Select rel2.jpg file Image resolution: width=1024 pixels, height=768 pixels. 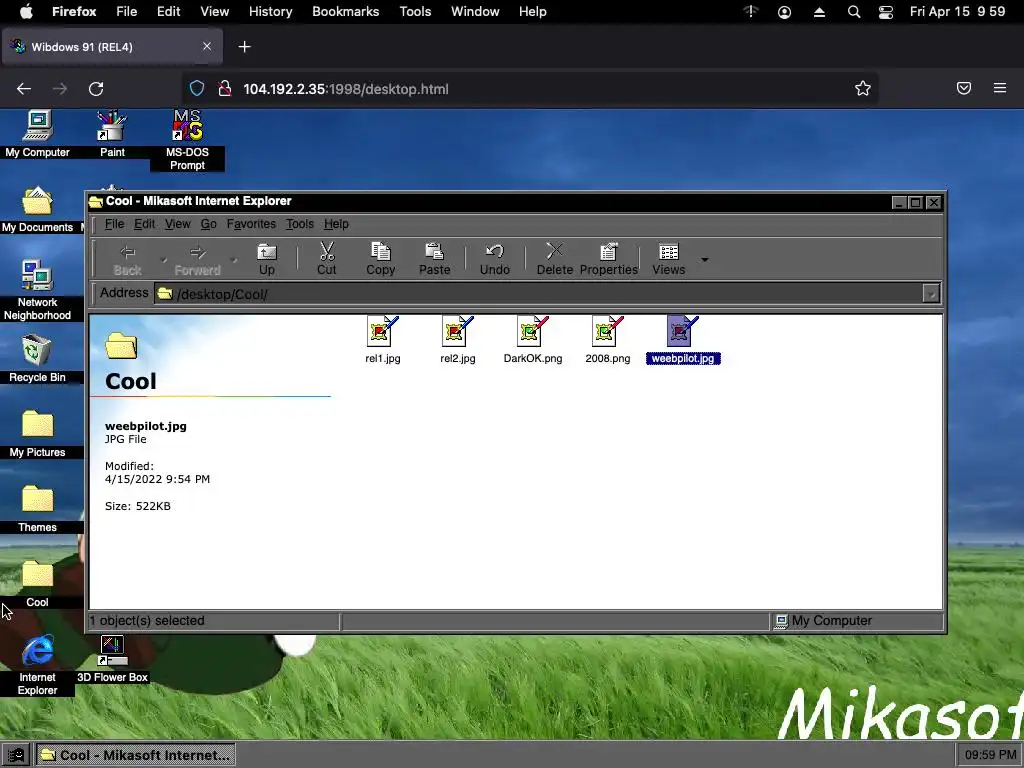tap(458, 340)
